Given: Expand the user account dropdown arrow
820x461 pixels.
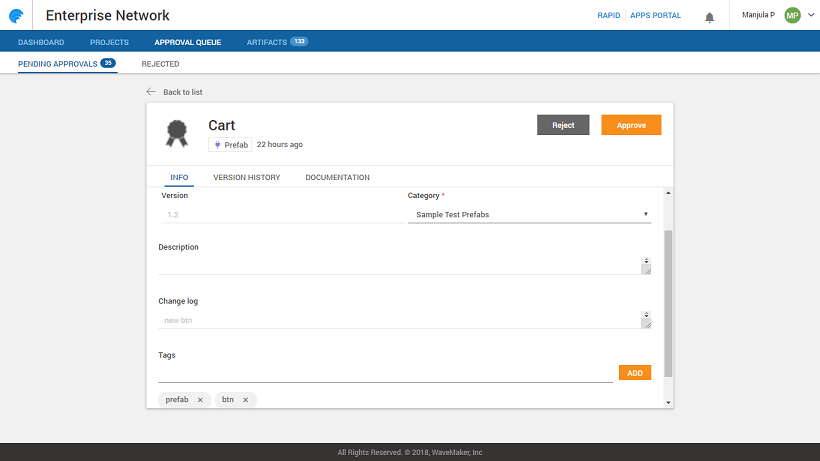Looking at the screenshot, I should 809,16.
